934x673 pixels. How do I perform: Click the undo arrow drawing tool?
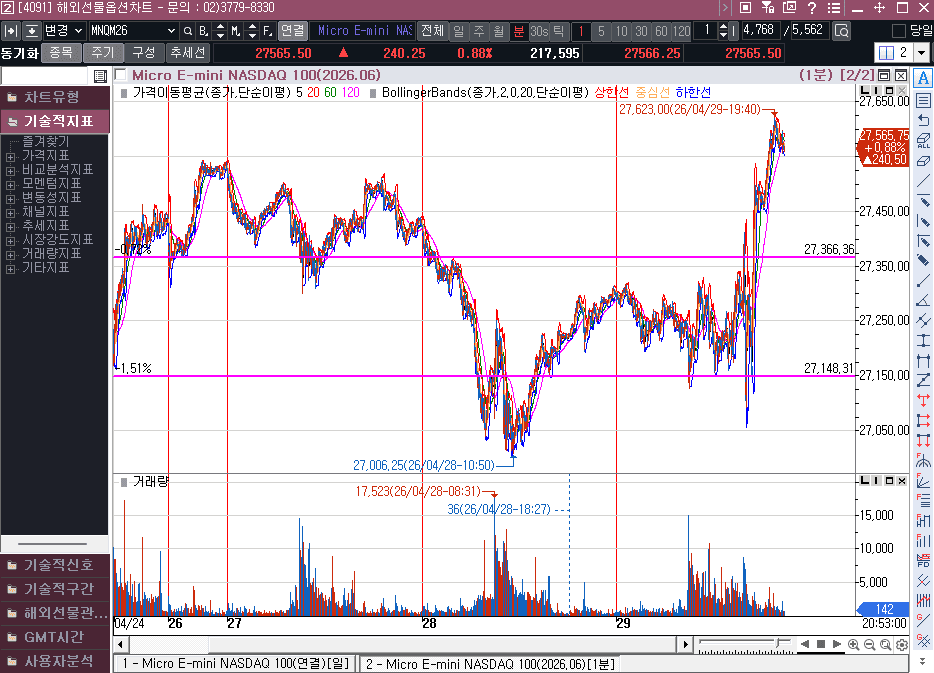(x=923, y=121)
